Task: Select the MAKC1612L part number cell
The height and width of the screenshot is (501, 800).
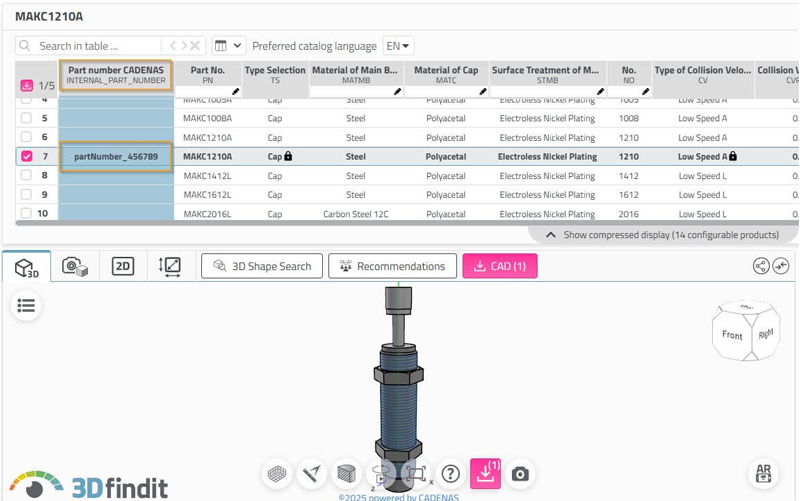Action: point(208,194)
